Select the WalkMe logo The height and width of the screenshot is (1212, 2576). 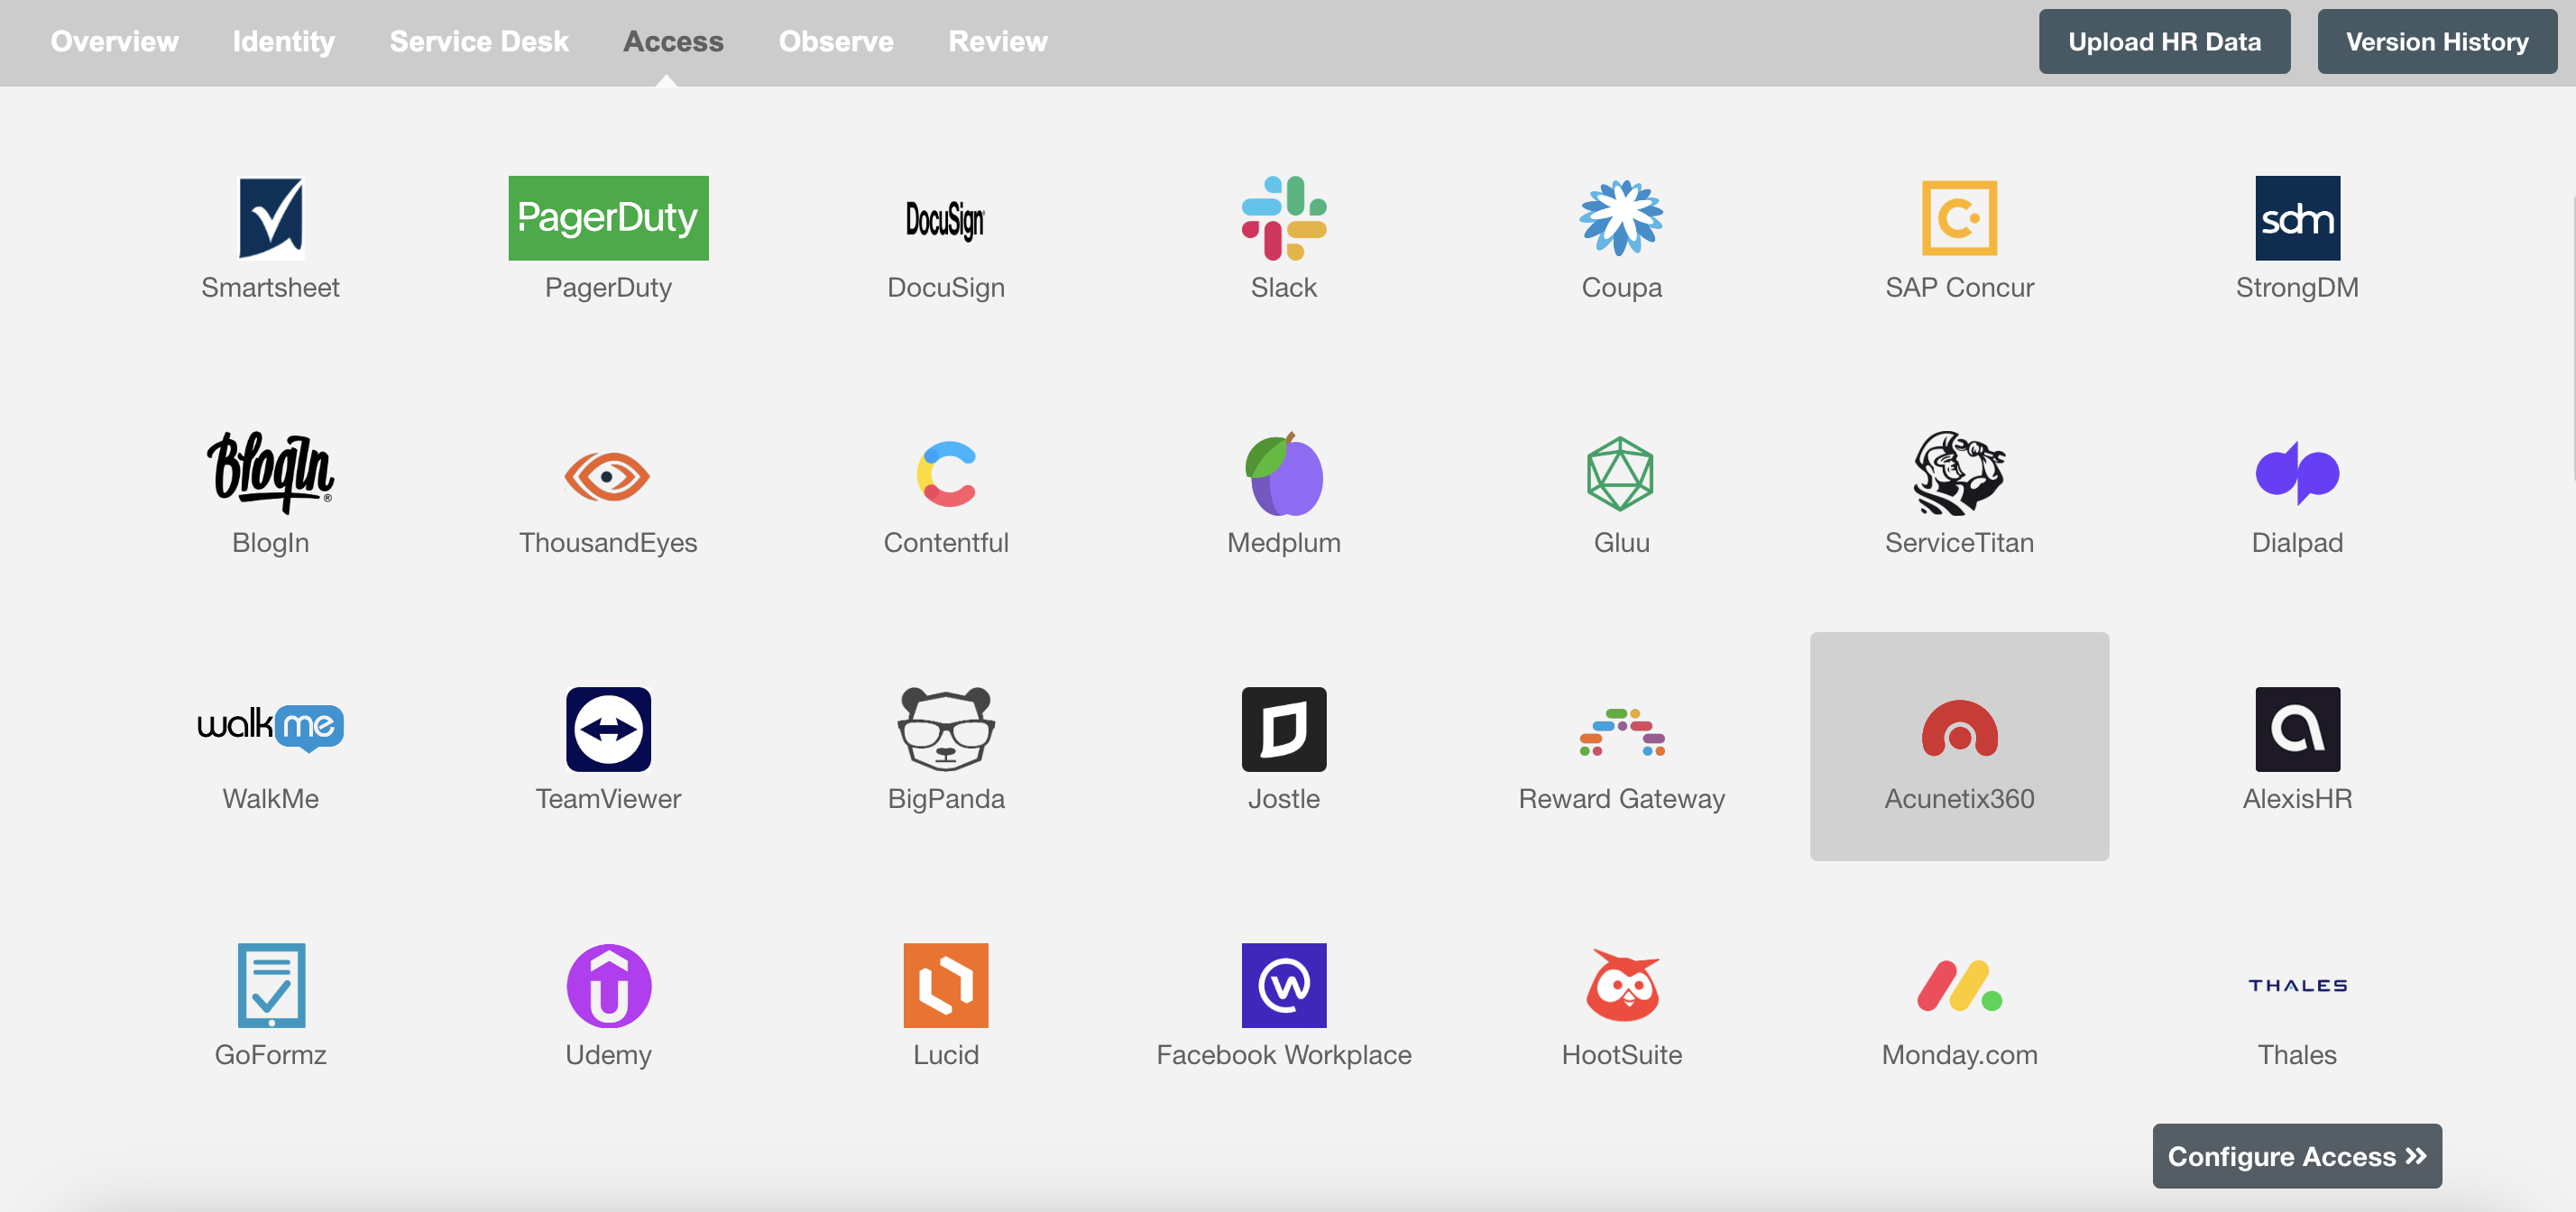coord(270,727)
